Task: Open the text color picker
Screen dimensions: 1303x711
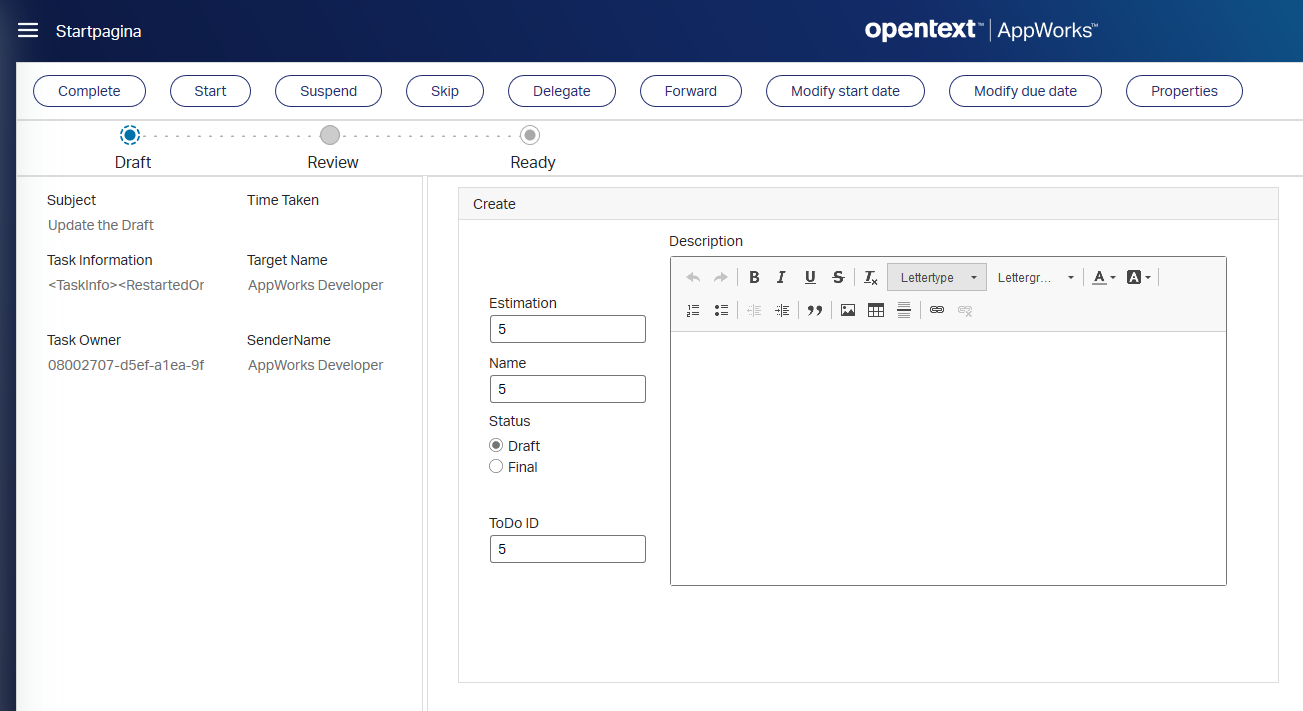Action: 1104,277
